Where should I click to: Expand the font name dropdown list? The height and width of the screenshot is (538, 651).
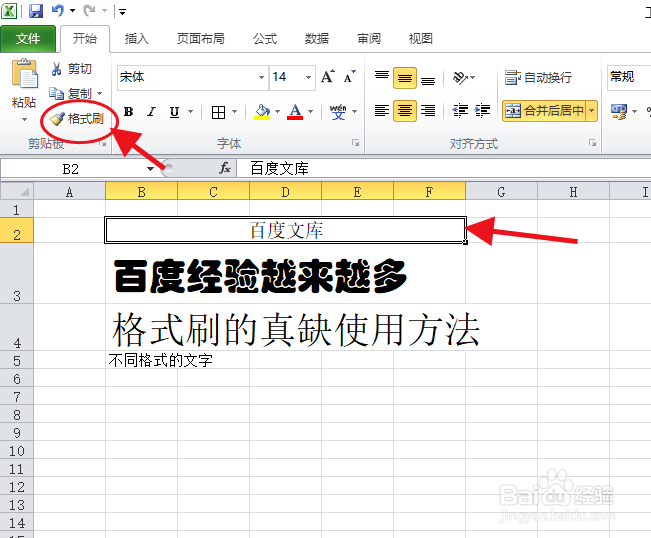pos(262,77)
